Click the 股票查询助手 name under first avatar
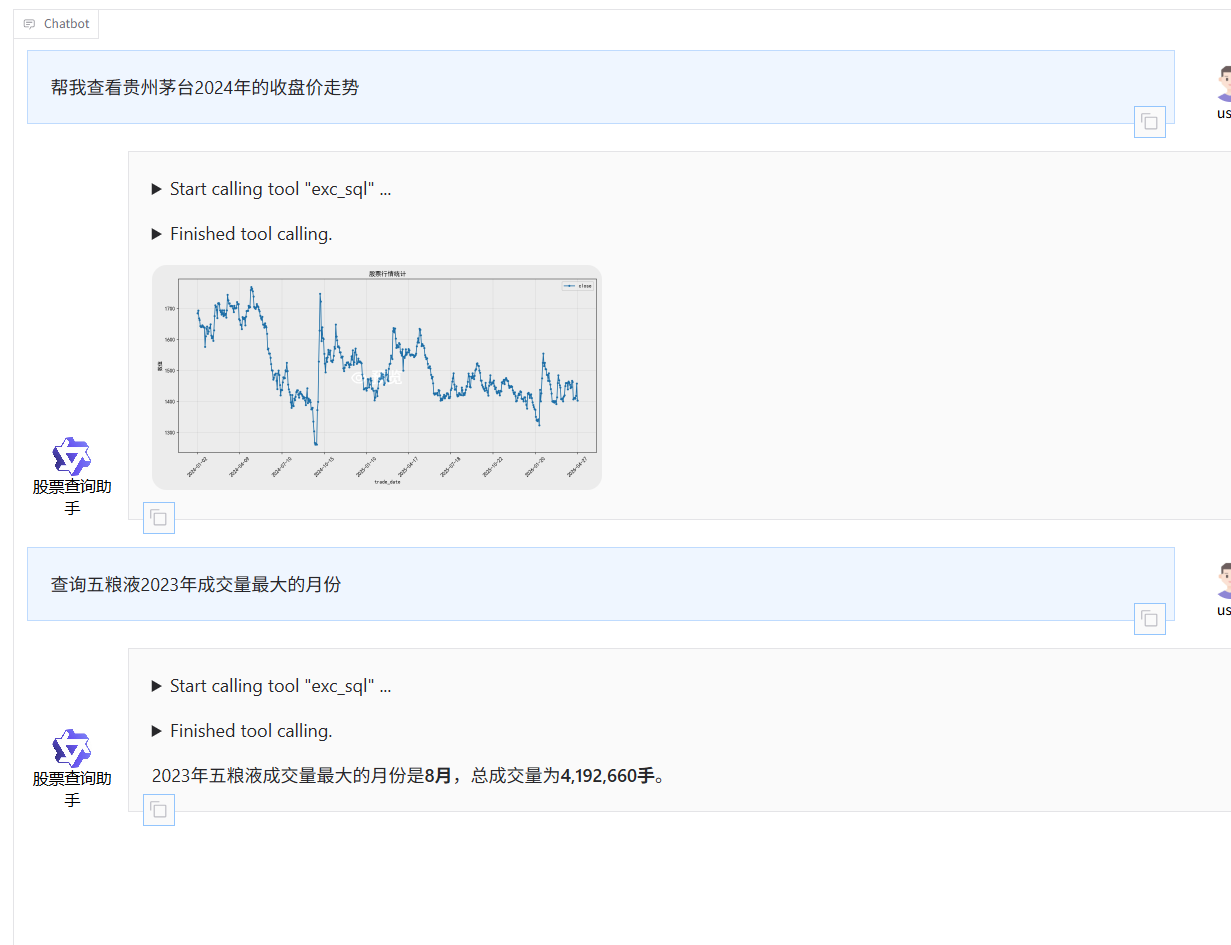 (72, 497)
